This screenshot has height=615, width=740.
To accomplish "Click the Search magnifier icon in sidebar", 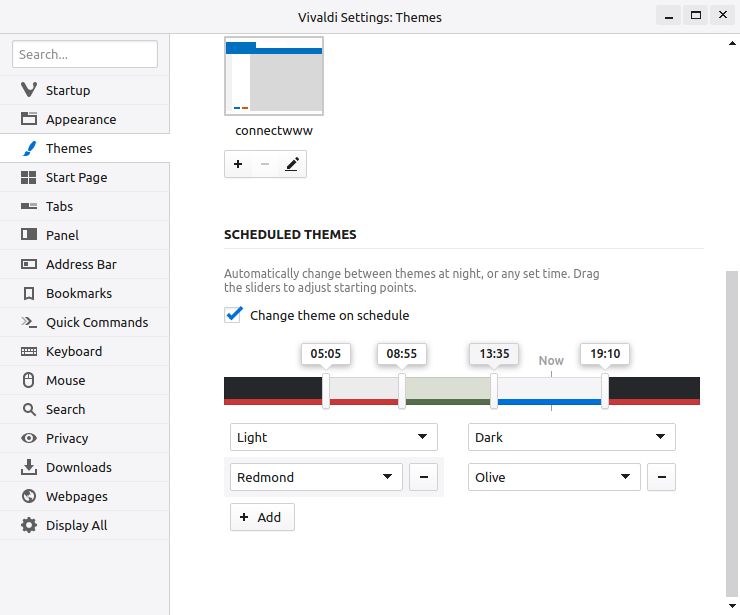I will click(x=29, y=409).
